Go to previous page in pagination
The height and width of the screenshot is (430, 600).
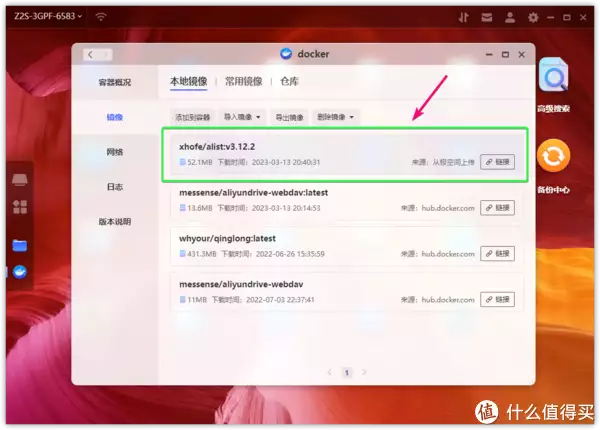coord(329,372)
